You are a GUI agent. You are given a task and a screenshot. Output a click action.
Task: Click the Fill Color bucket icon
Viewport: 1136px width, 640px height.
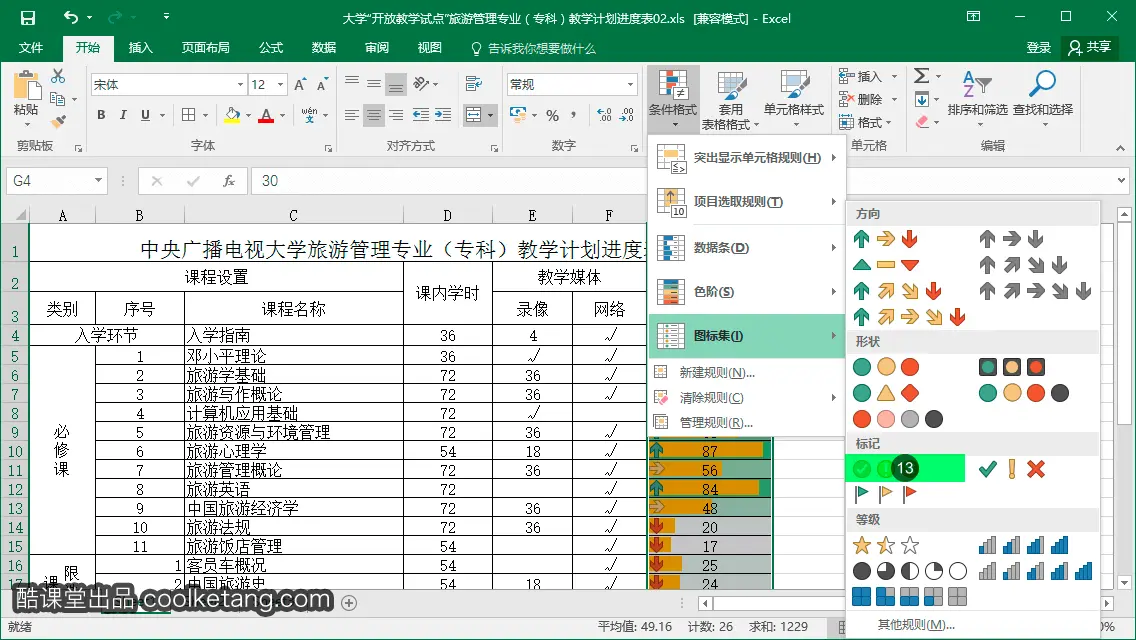[232, 115]
